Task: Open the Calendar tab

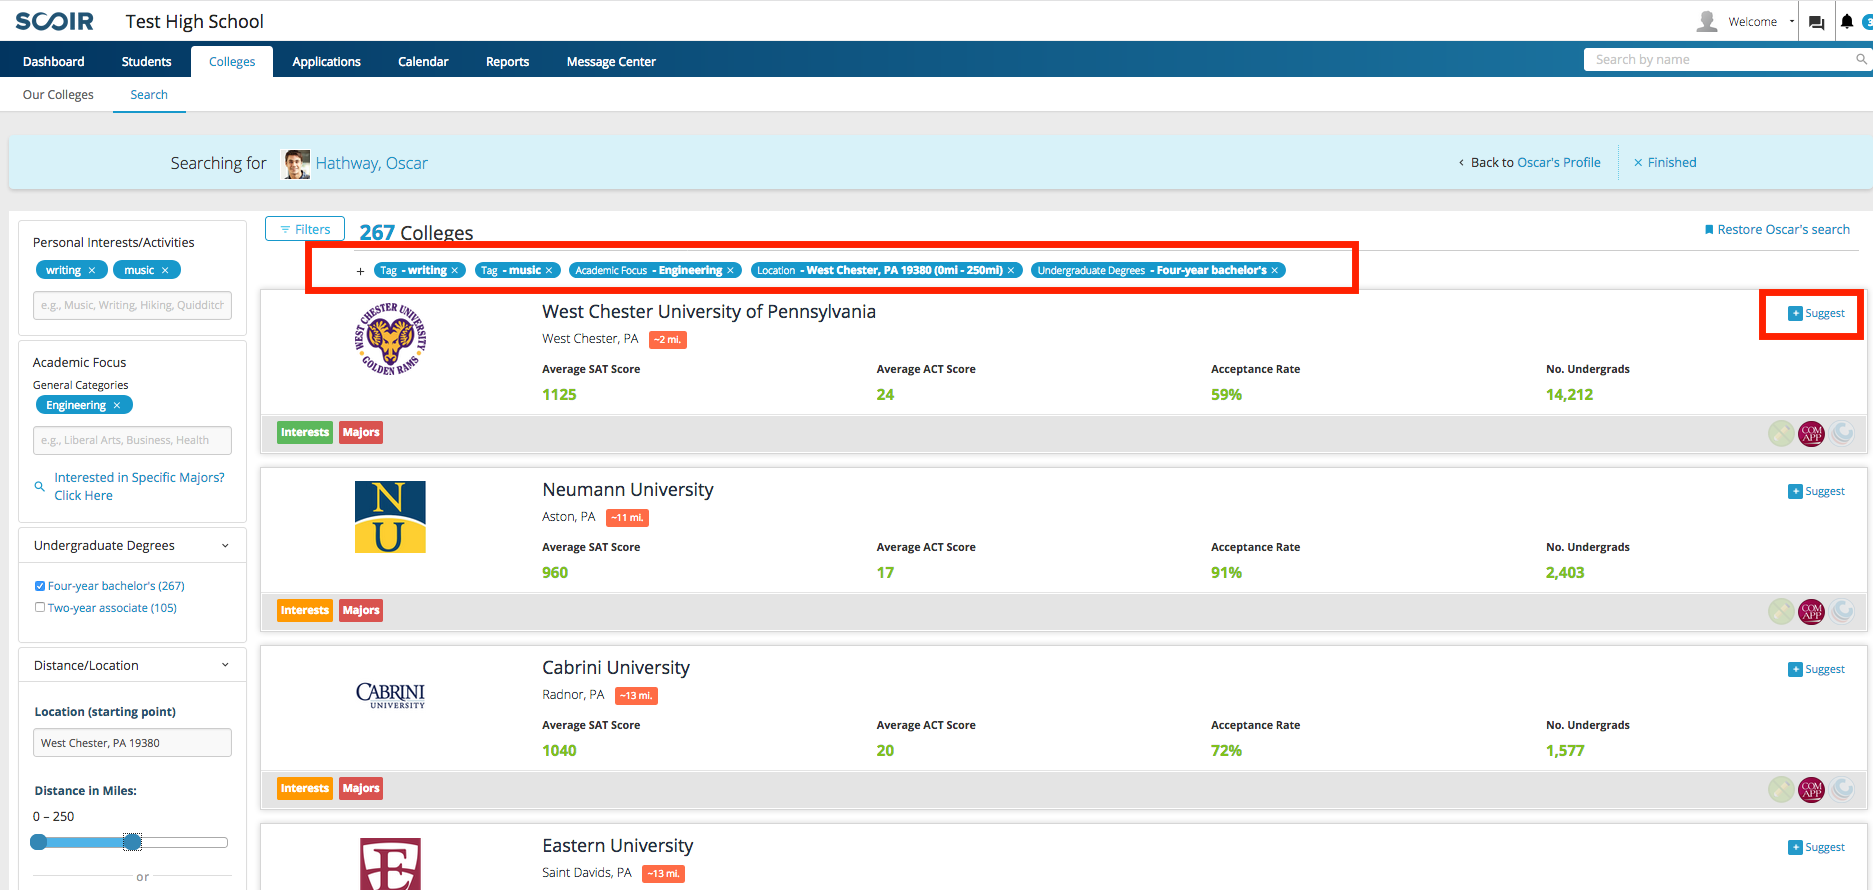Action: tap(423, 61)
